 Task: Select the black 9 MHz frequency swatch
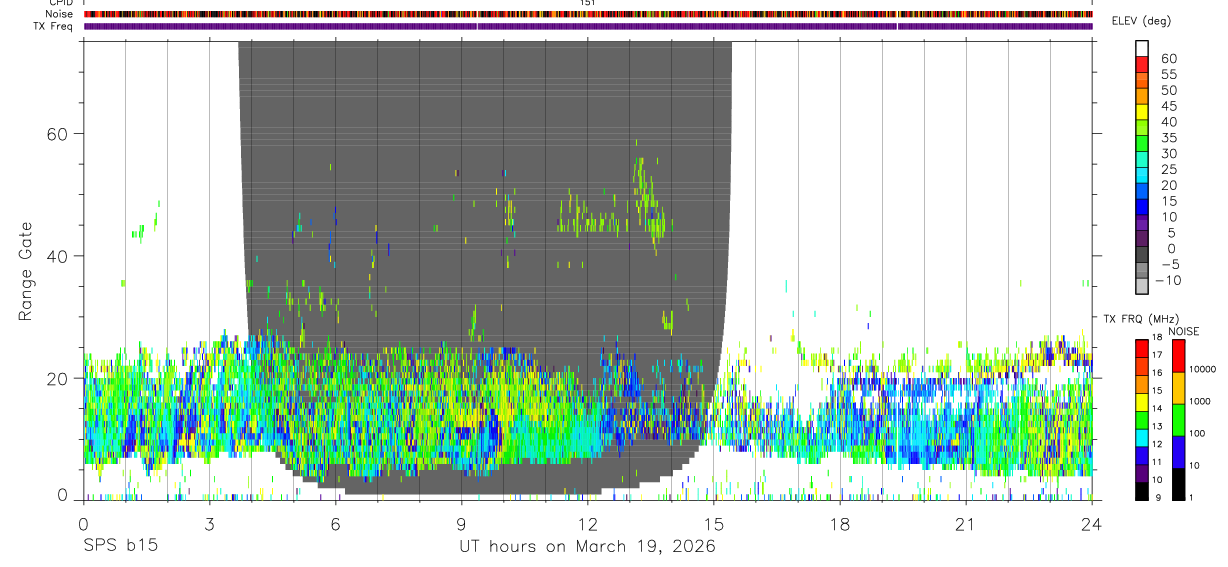[x=1141, y=492]
